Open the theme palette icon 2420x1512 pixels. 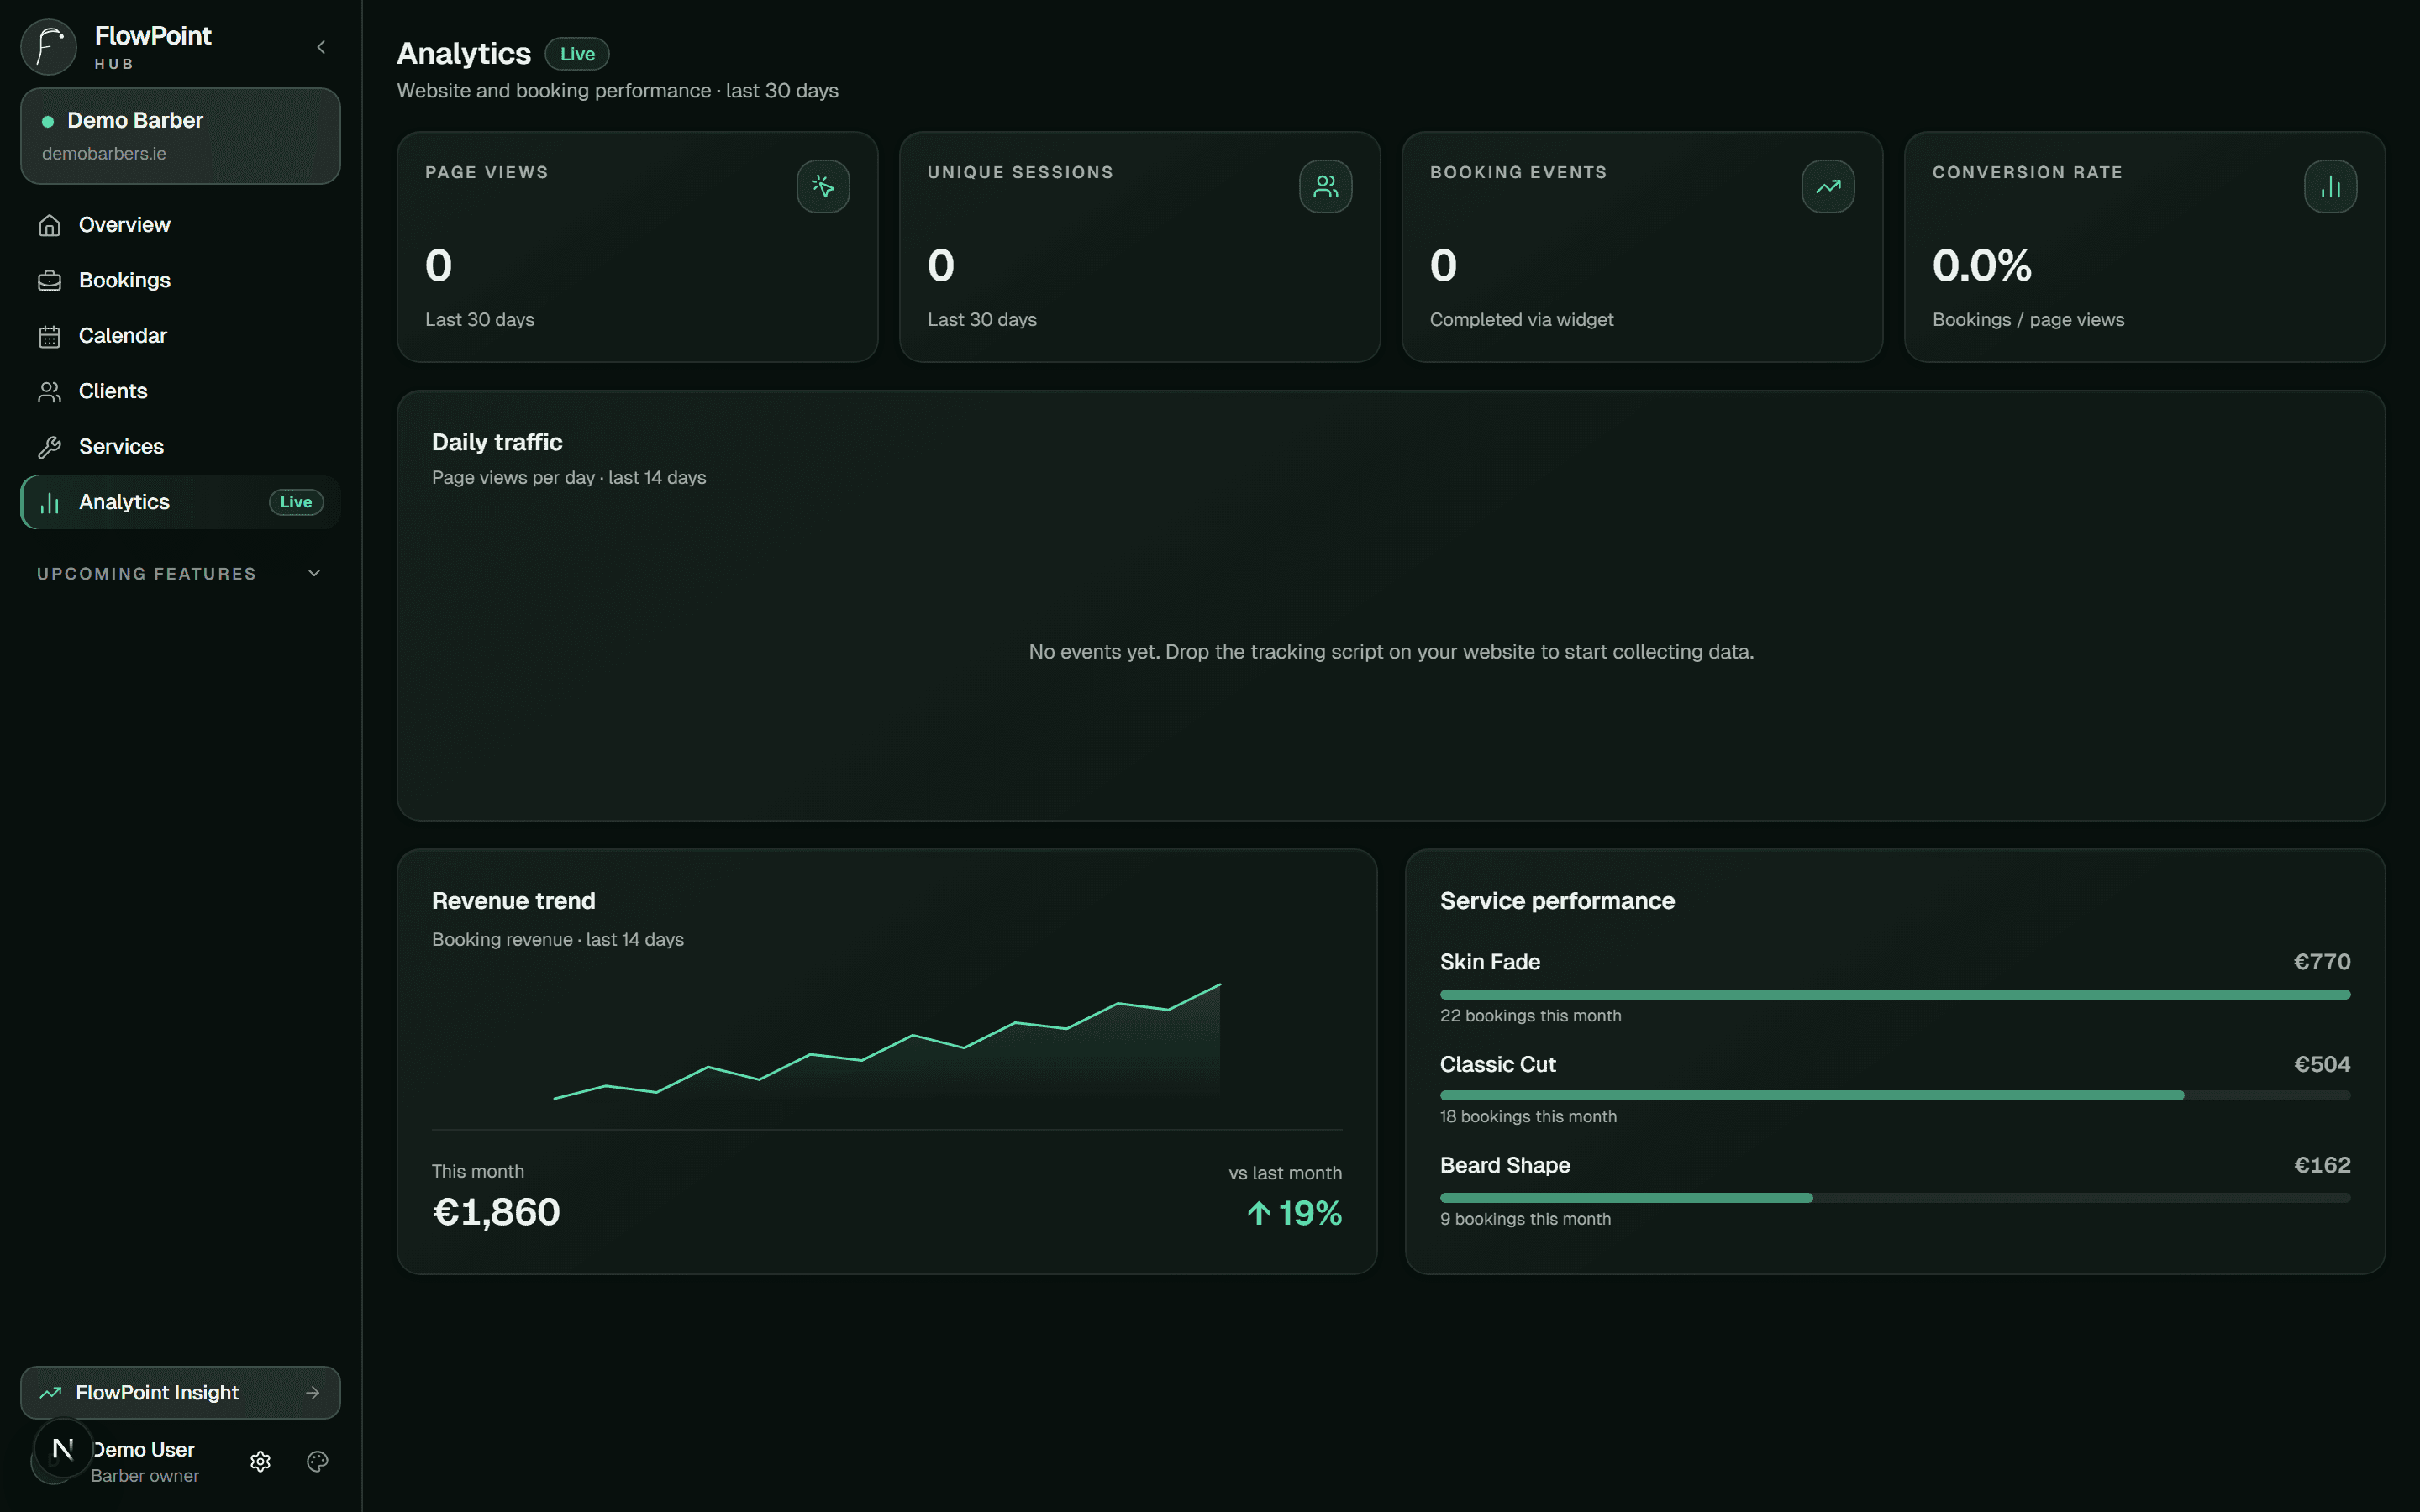[317, 1461]
